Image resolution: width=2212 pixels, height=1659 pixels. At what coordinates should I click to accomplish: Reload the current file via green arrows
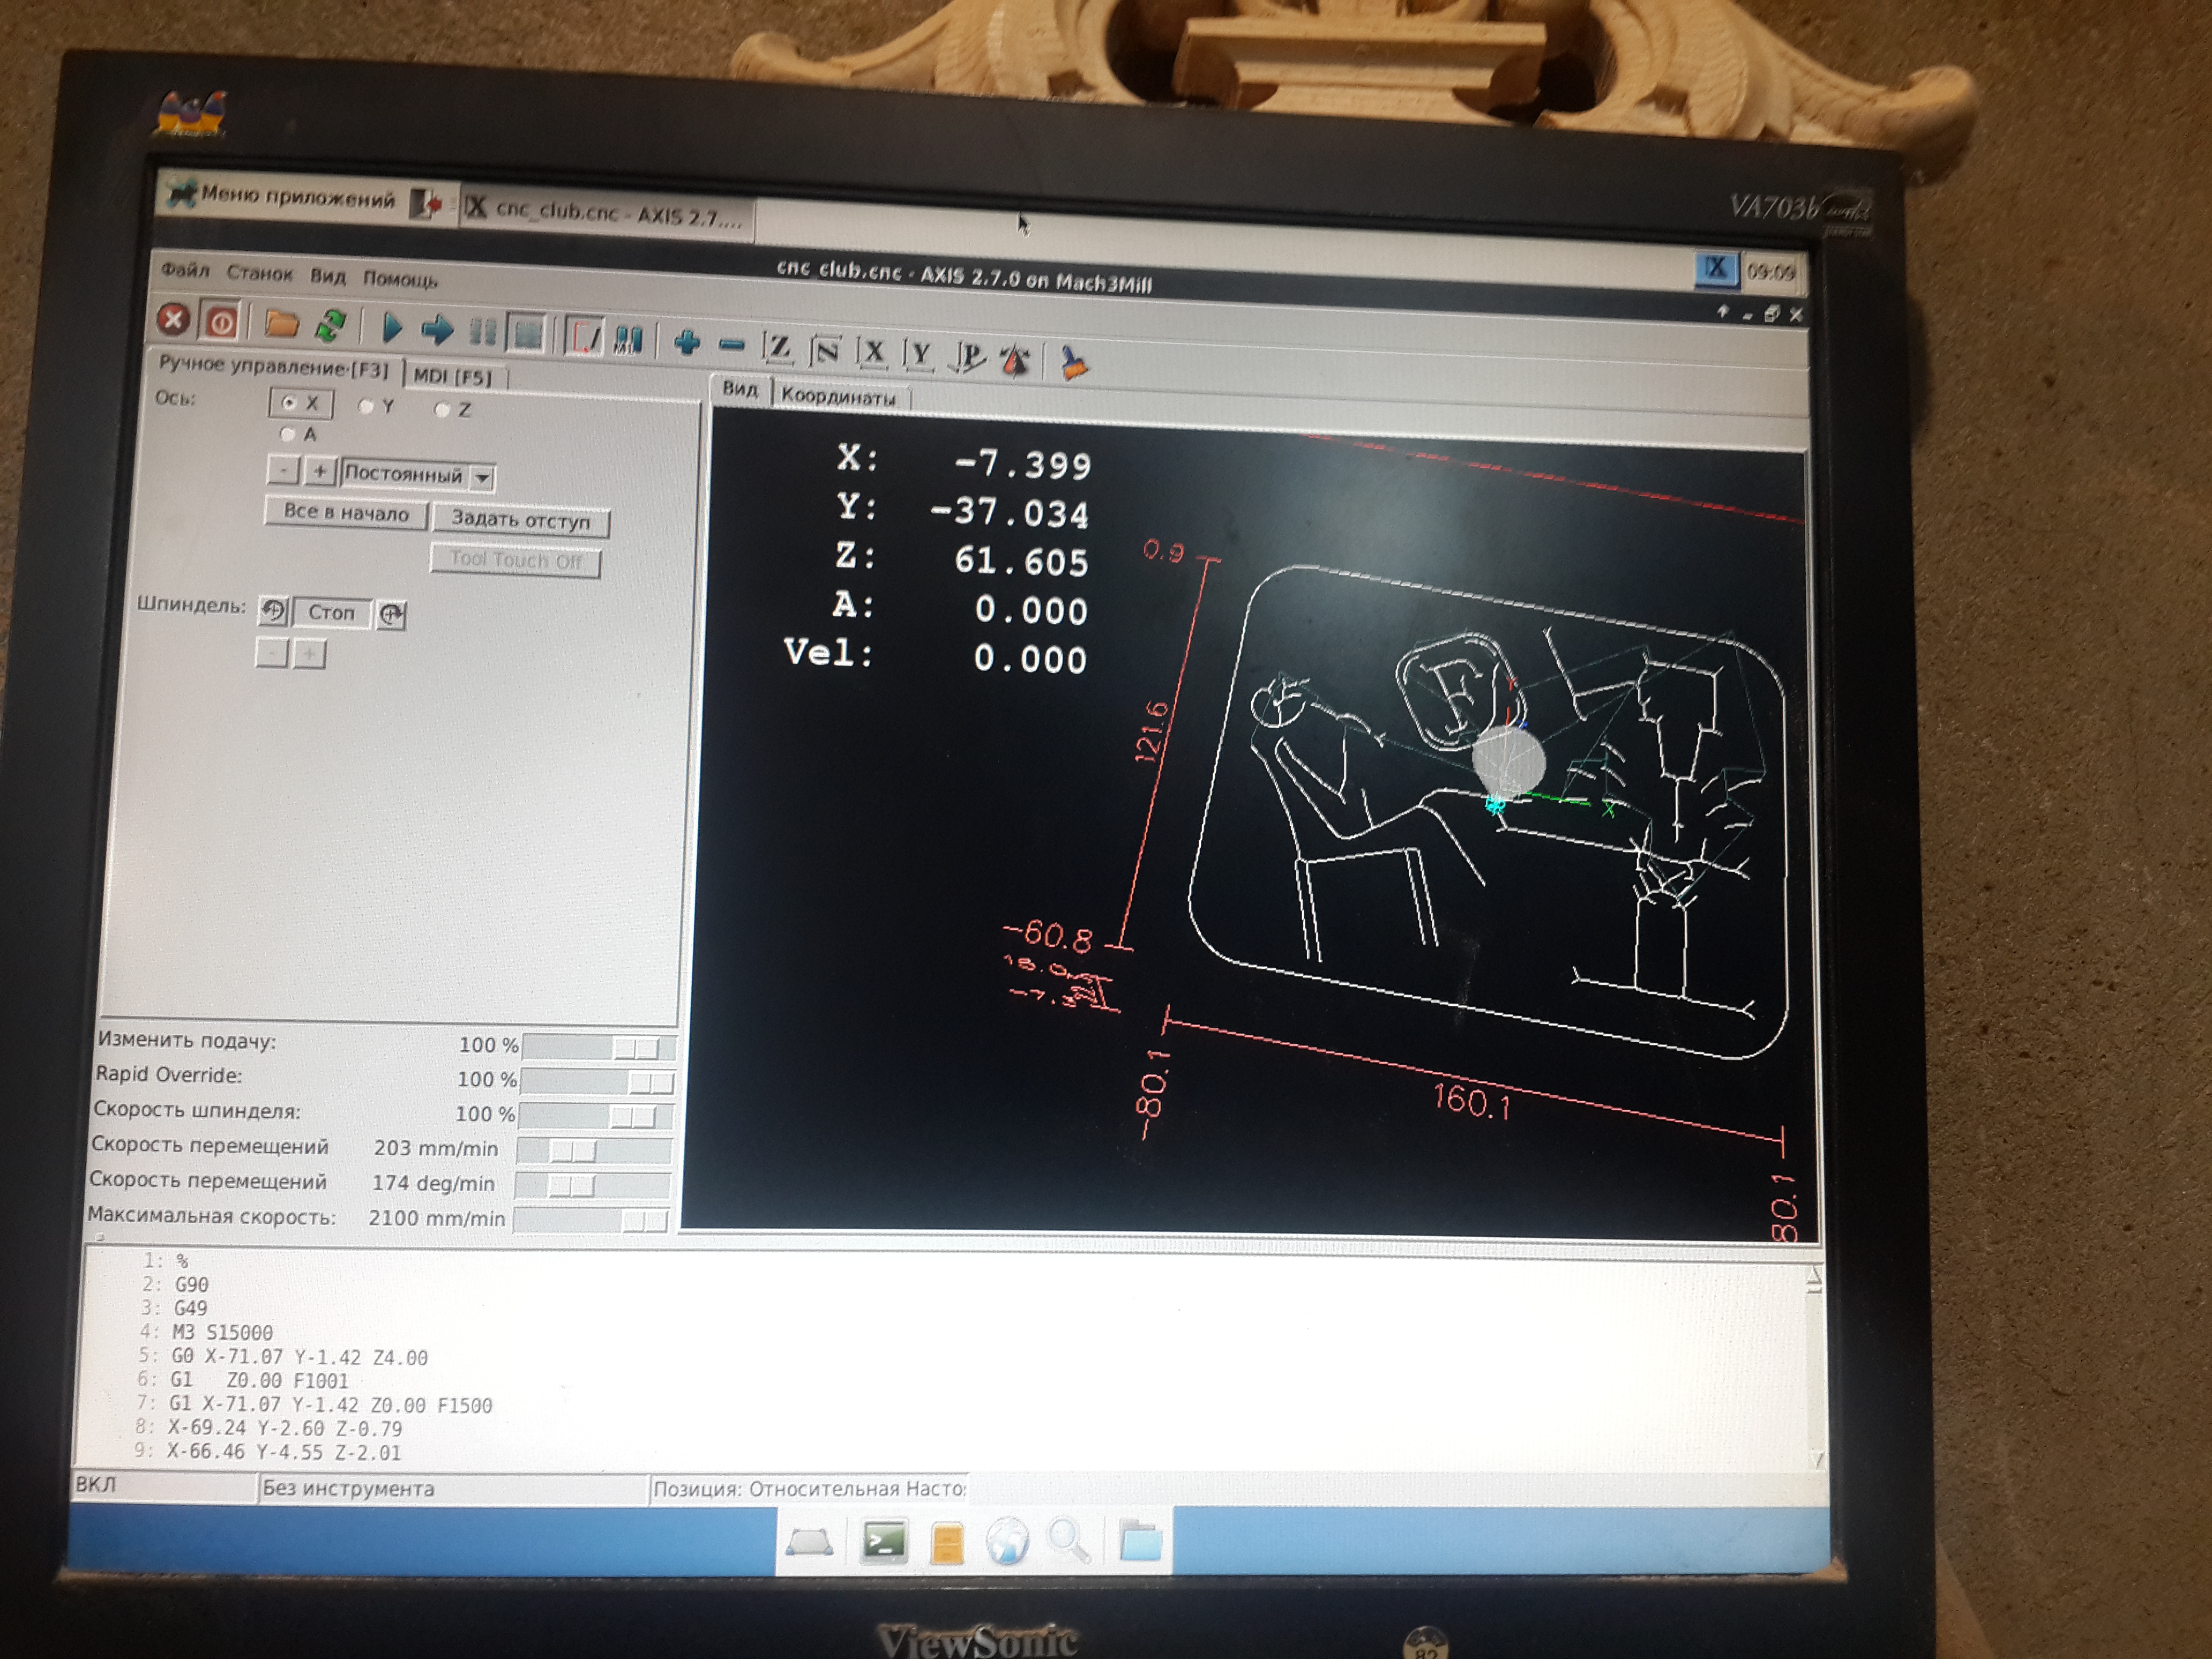tap(331, 325)
